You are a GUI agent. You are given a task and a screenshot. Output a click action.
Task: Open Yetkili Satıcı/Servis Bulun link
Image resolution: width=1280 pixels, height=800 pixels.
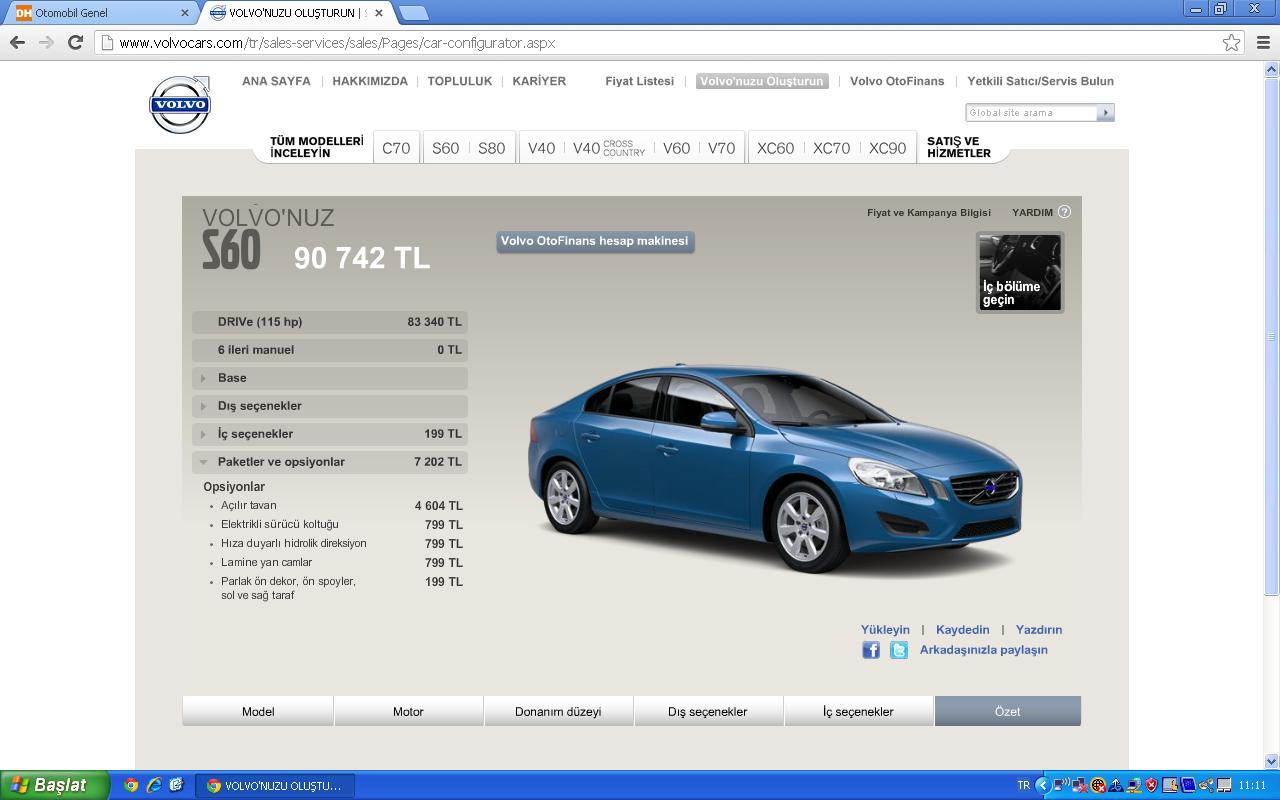(x=1040, y=81)
